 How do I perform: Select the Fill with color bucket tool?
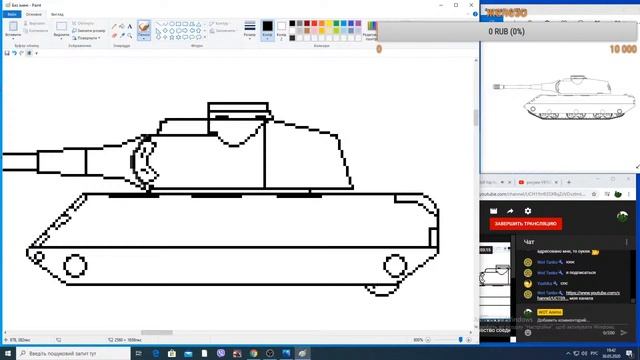pos(122,27)
